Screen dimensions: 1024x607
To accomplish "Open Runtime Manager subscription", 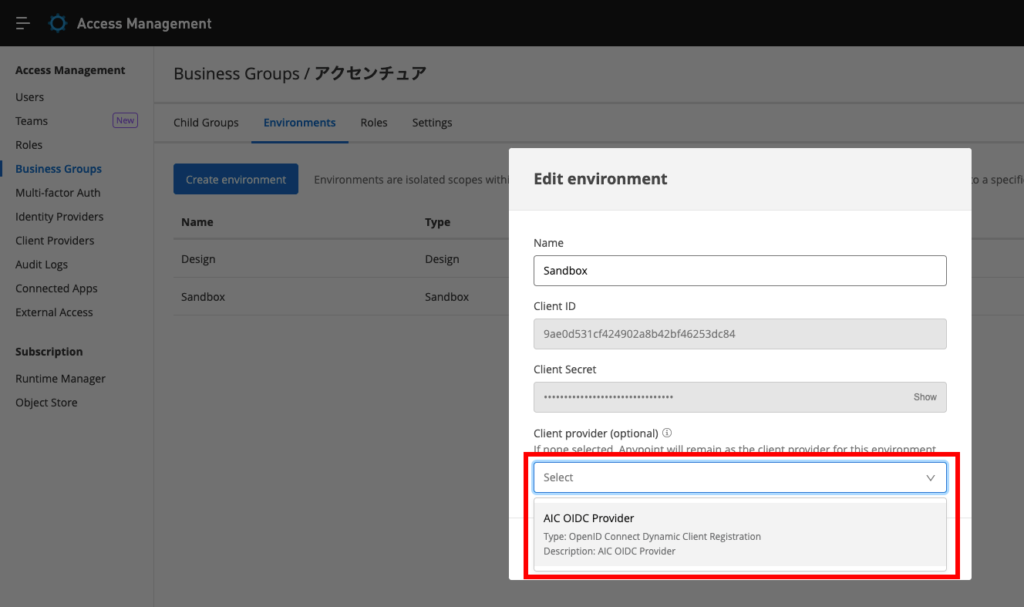I will [60, 379].
